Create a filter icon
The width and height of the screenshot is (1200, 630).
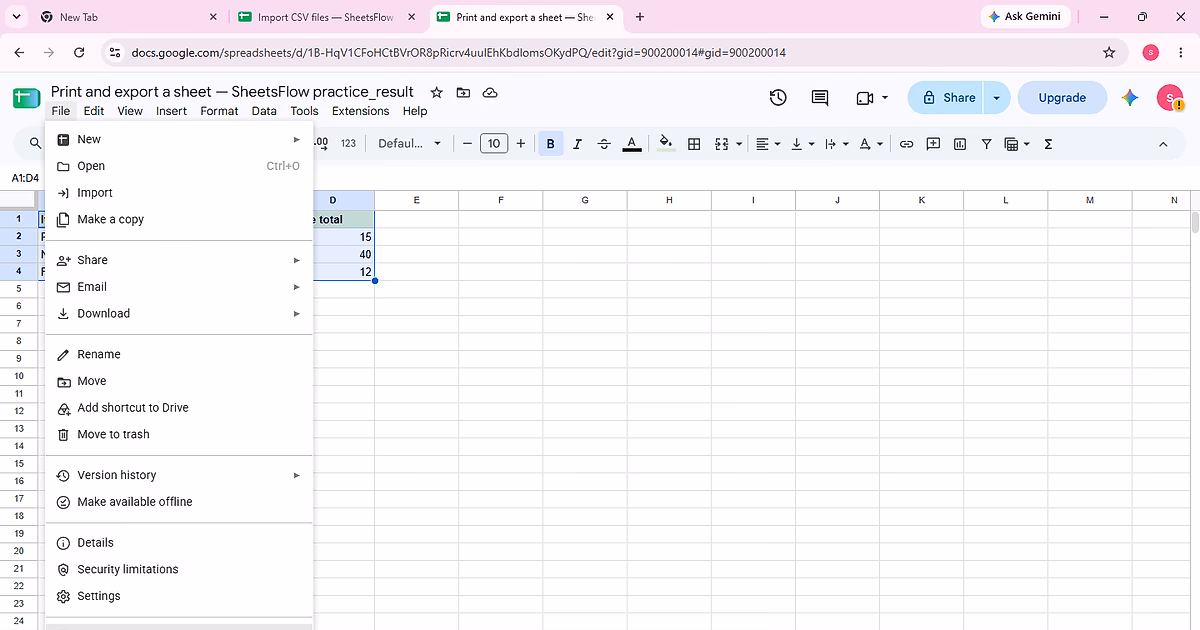pyautogui.click(x=987, y=144)
